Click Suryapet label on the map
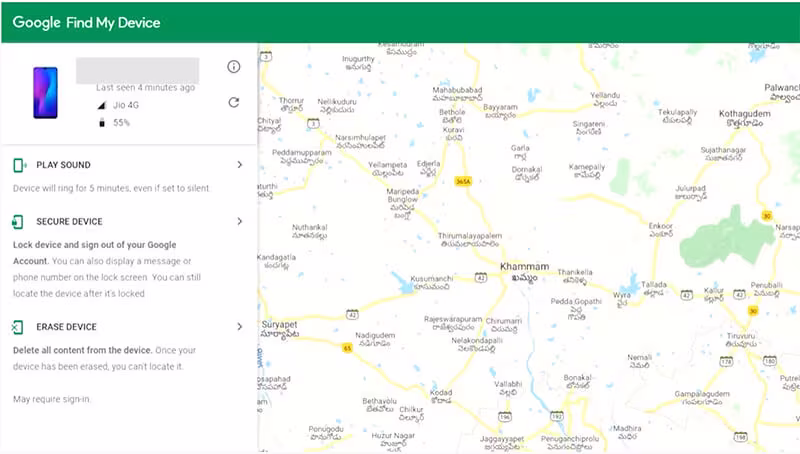Image resolution: width=800 pixels, height=454 pixels. (x=280, y=329)
